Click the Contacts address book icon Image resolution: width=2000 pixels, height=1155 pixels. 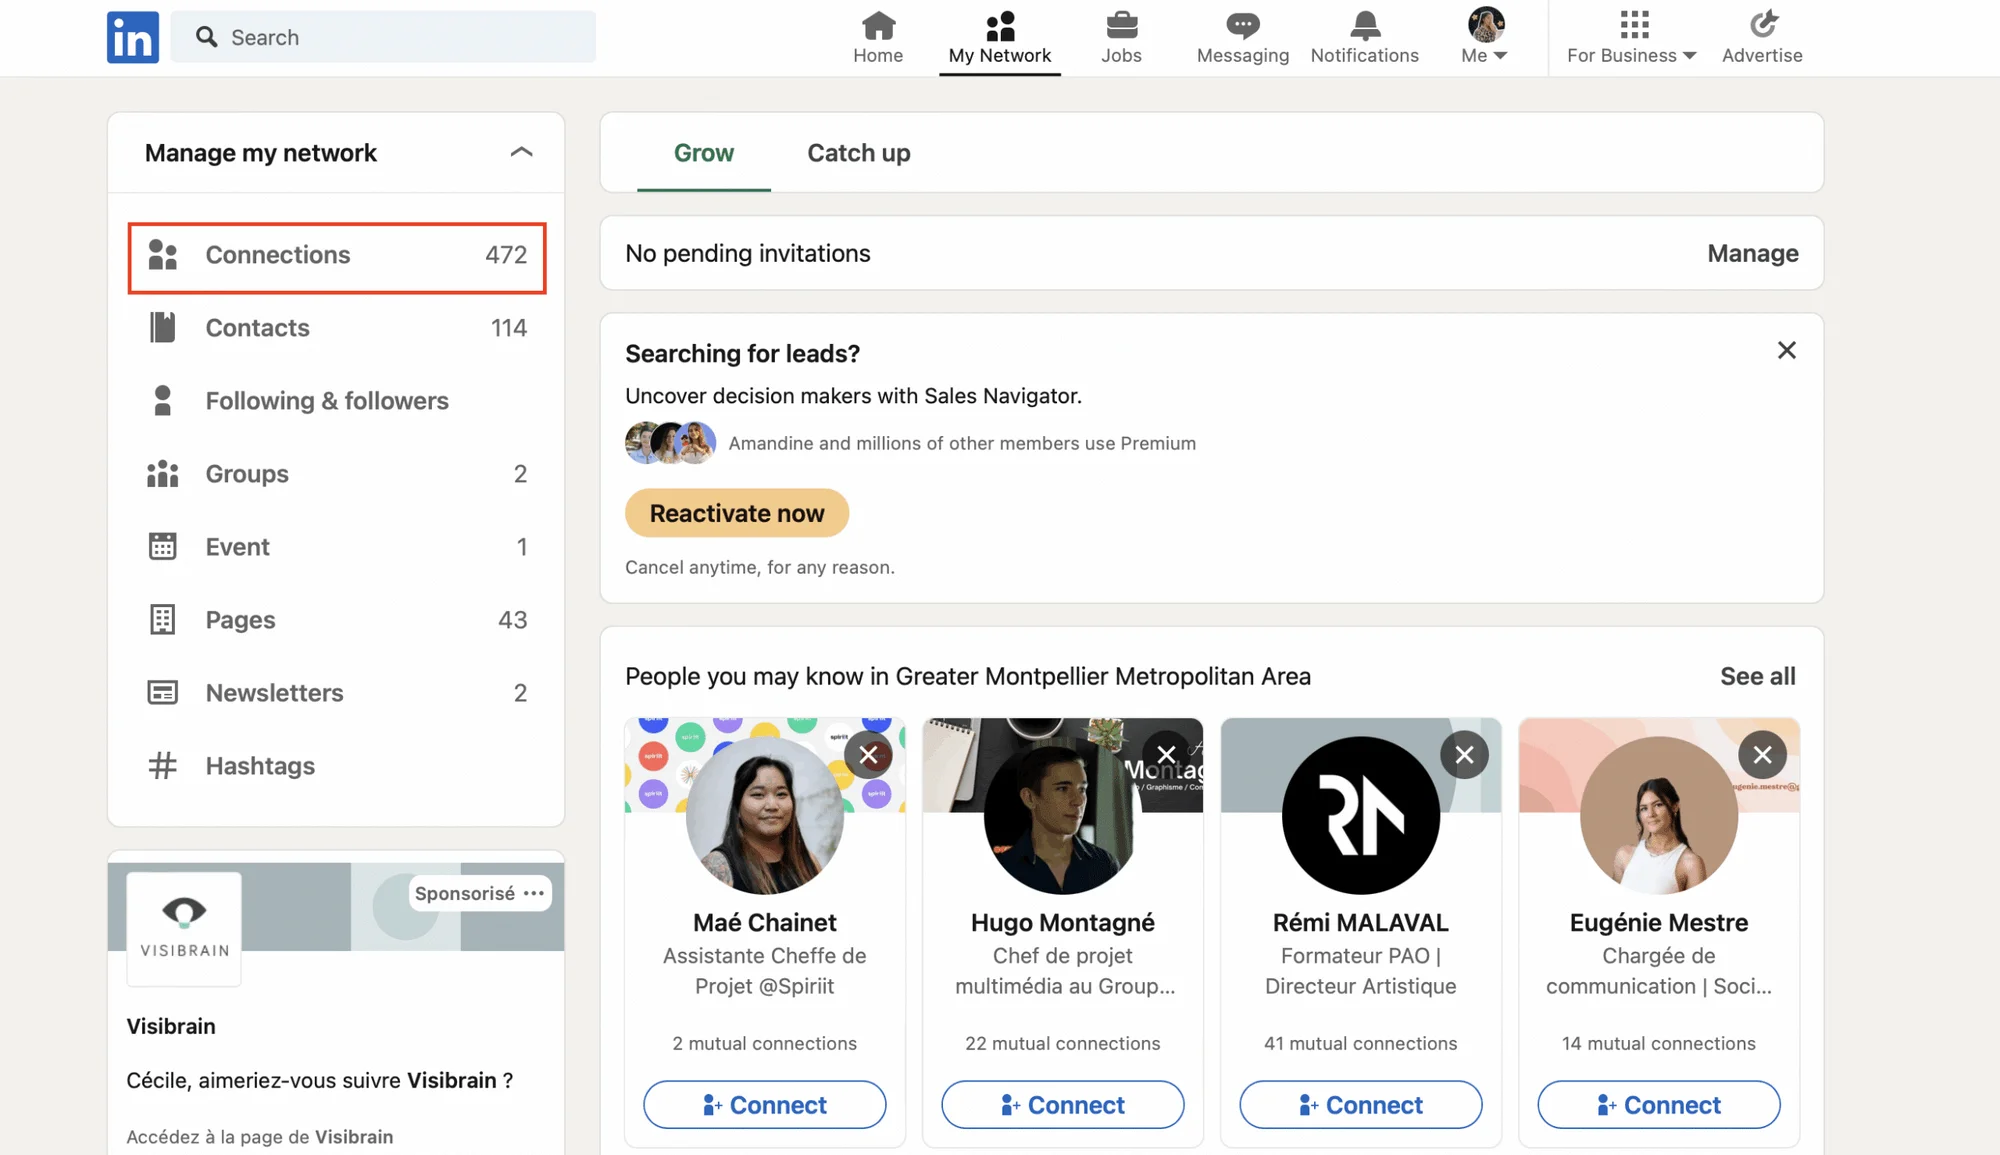point(162,328)
